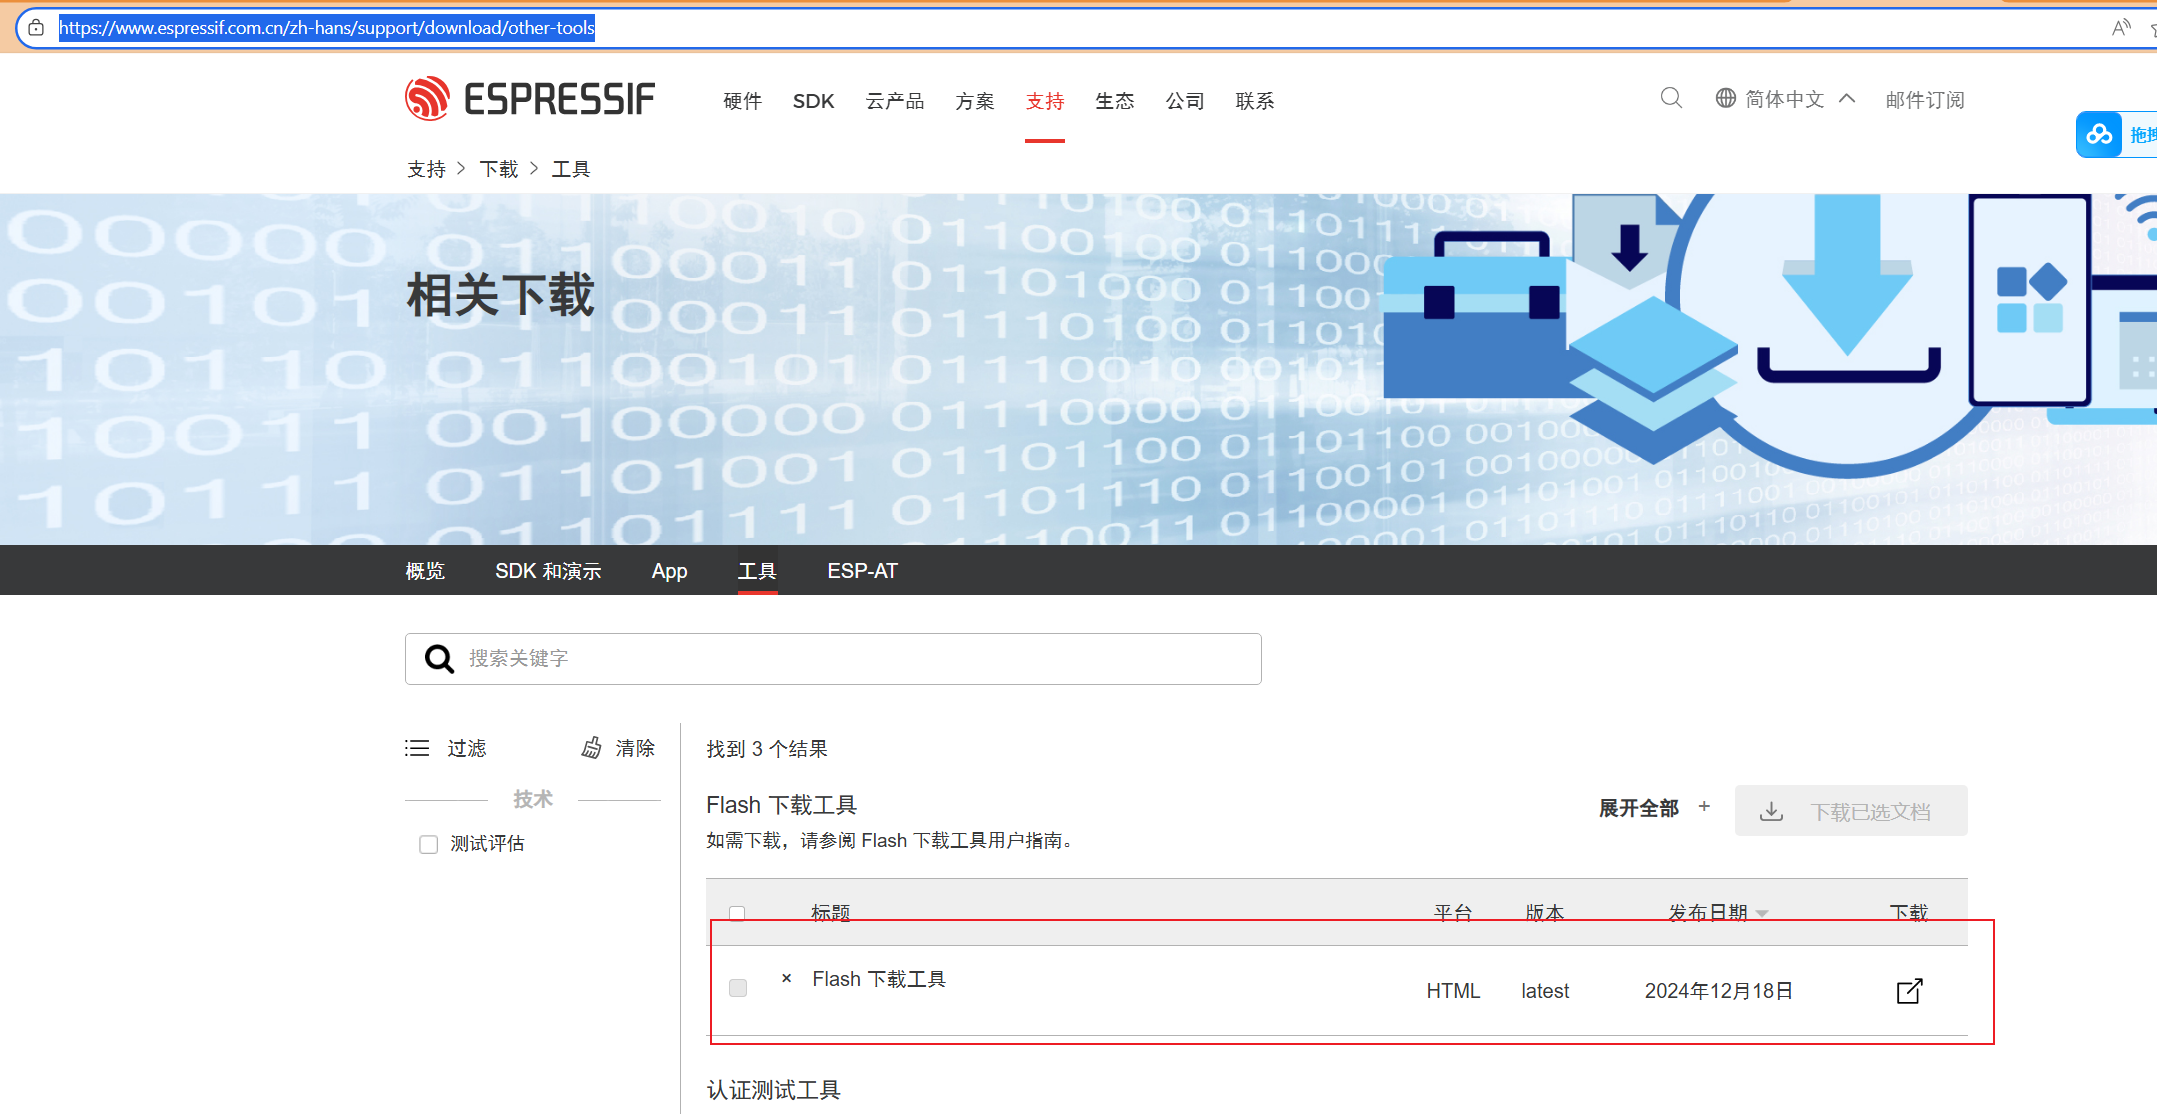Check the 测试评估 filter checkbox
This screenshot has height=1114, width=2157.
tap(429, 844)
